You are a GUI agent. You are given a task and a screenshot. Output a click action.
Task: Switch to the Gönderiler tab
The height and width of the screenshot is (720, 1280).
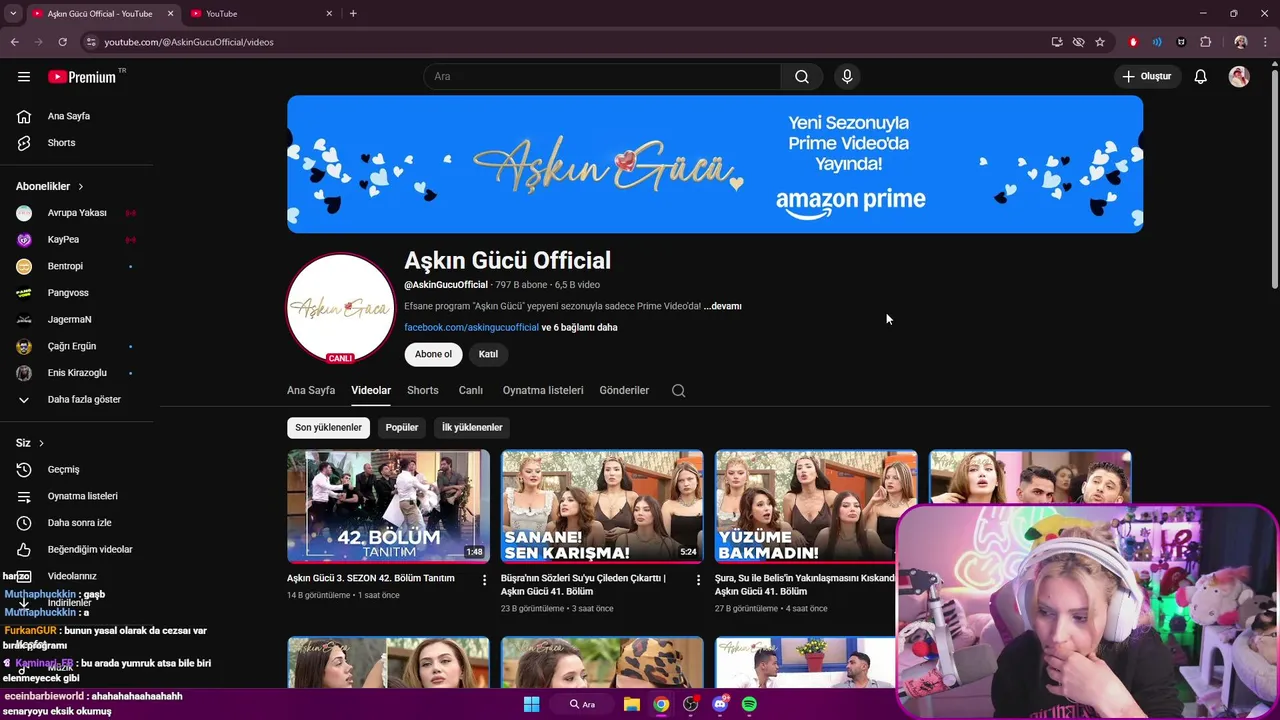tap(624, 391)
